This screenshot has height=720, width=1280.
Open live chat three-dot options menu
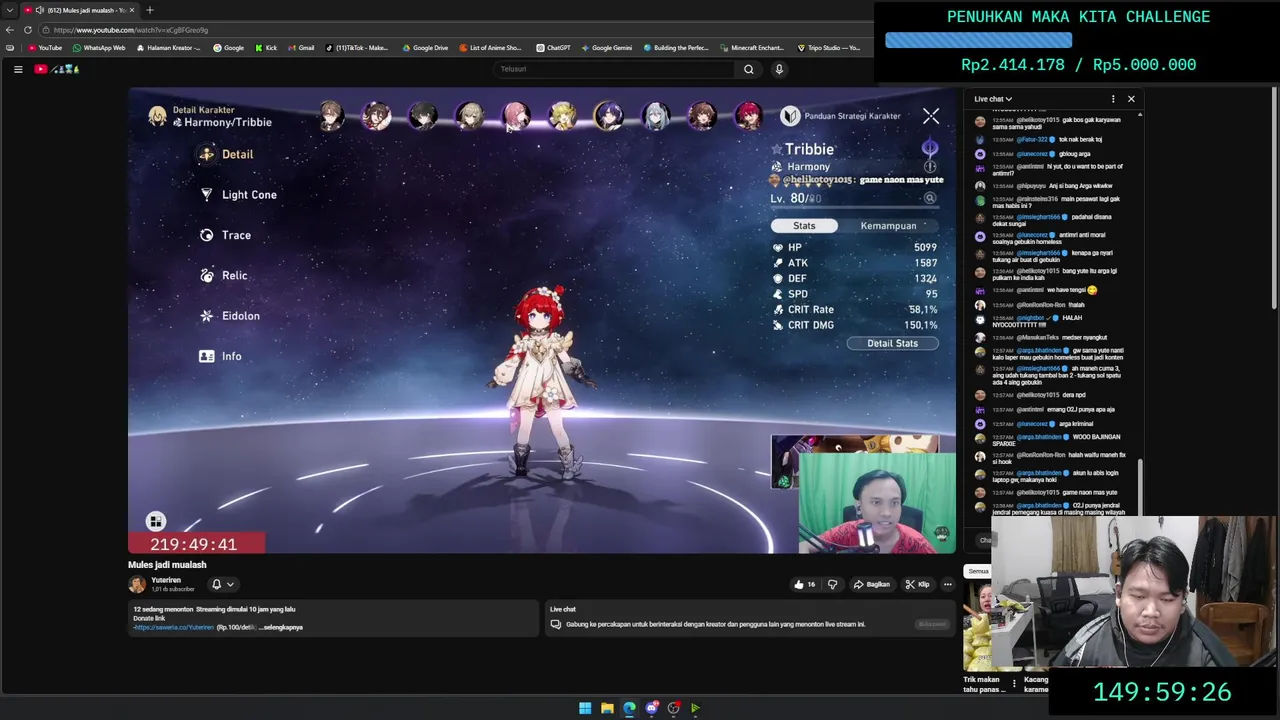click(x=1113, y=99)
